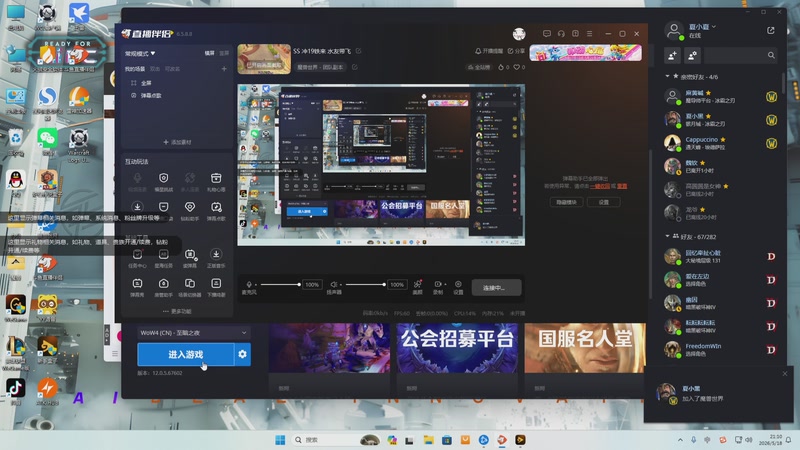Open the 下播提醒 tool icon
The width and height of the screenshot is (800, 450).
pyautogui.click(x=216, y=283)
